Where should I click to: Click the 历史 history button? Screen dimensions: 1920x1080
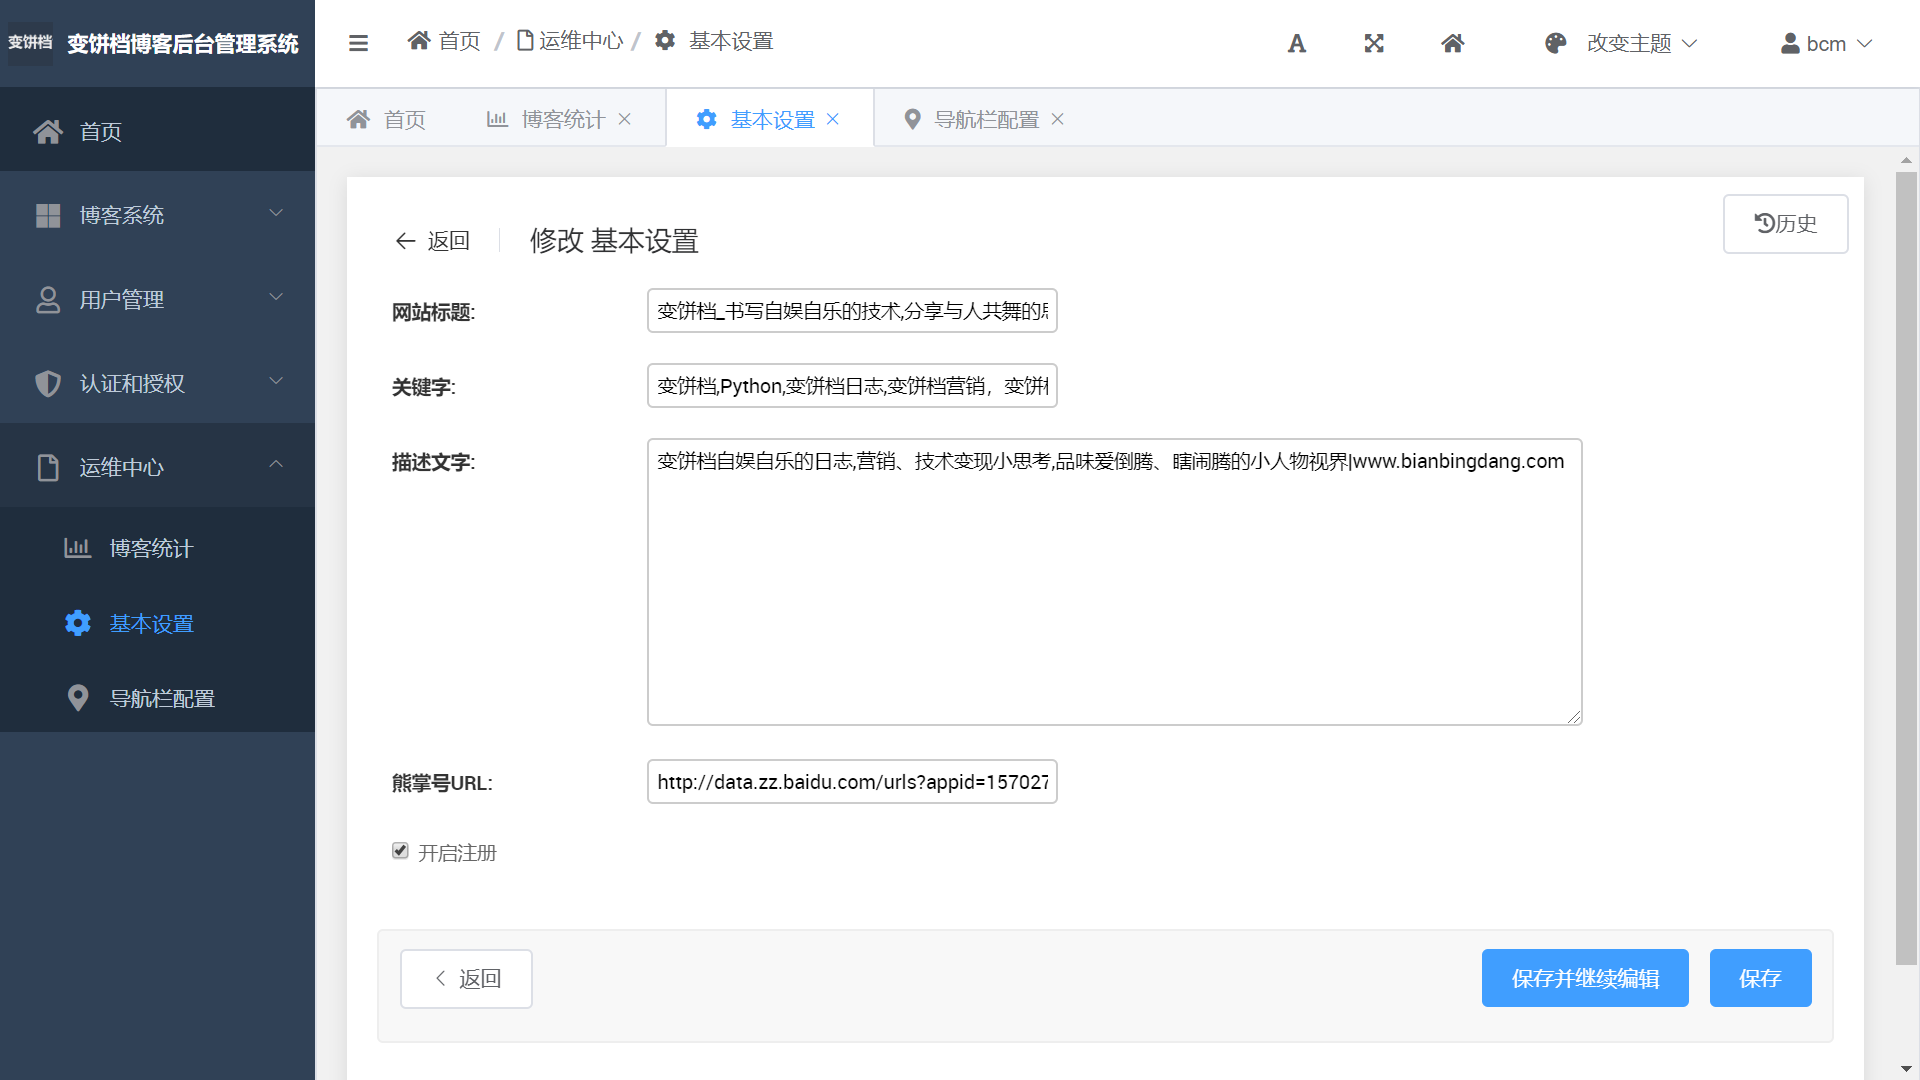pos(1785,224)
